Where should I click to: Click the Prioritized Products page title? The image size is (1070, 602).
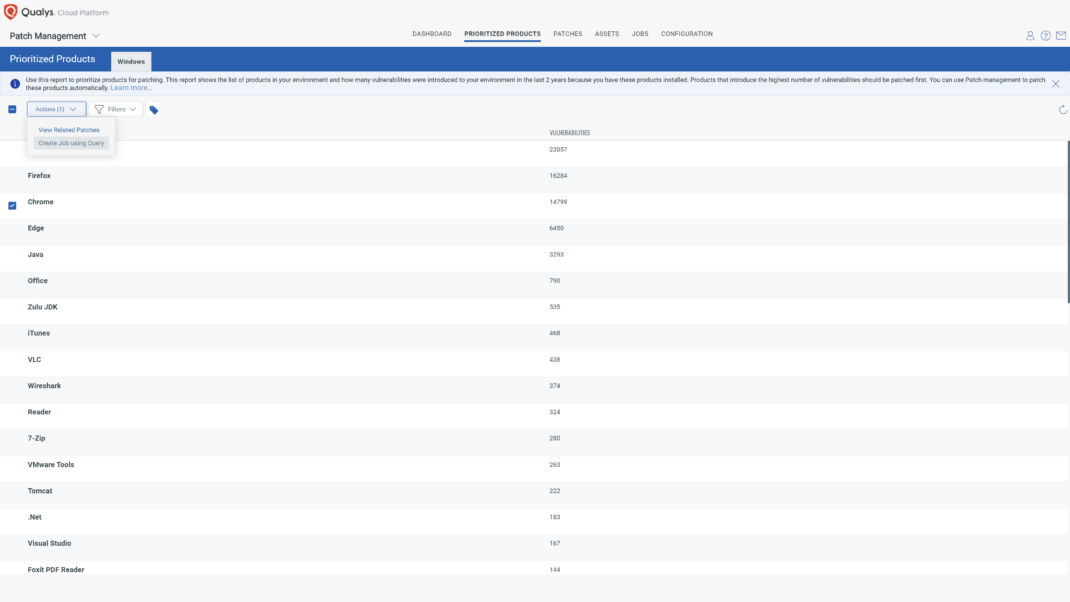pos(53,59)
